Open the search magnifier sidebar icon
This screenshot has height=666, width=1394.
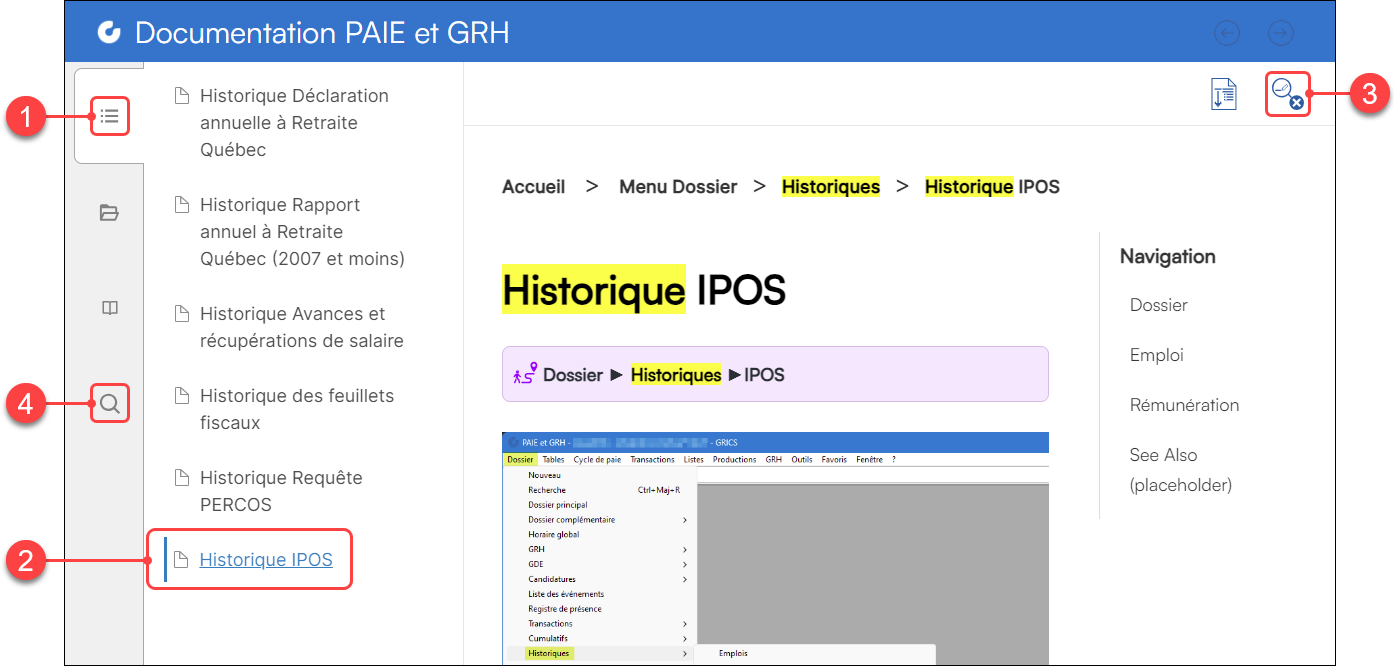click(110, 404)
